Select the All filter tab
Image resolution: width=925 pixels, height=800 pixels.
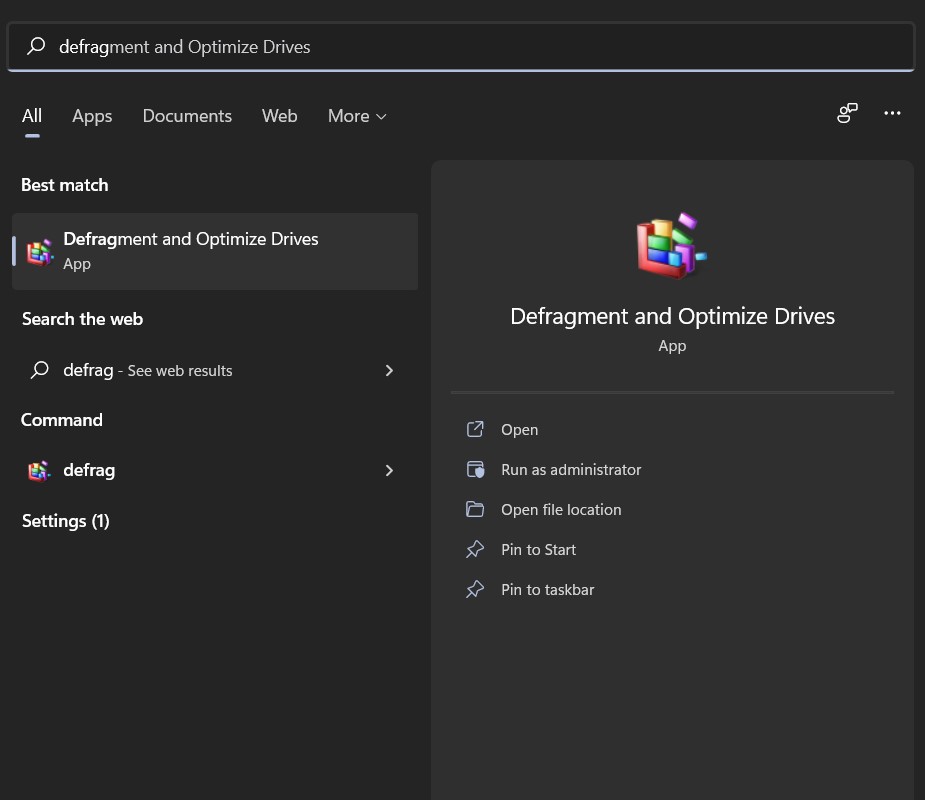pyautogui.click(x=32, y=116)
